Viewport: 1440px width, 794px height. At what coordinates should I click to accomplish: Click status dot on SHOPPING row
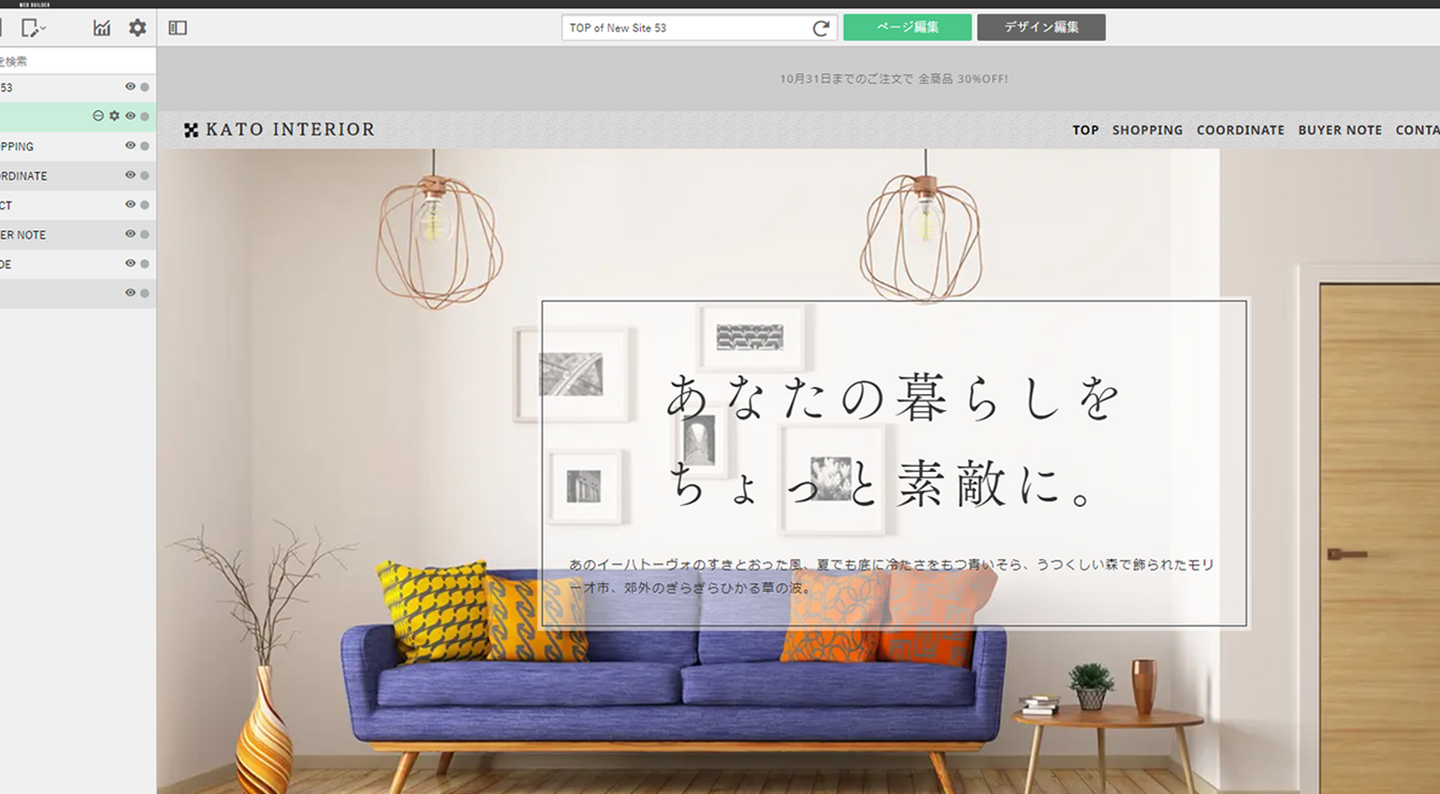pyautogui.click(x=145, y=146)
